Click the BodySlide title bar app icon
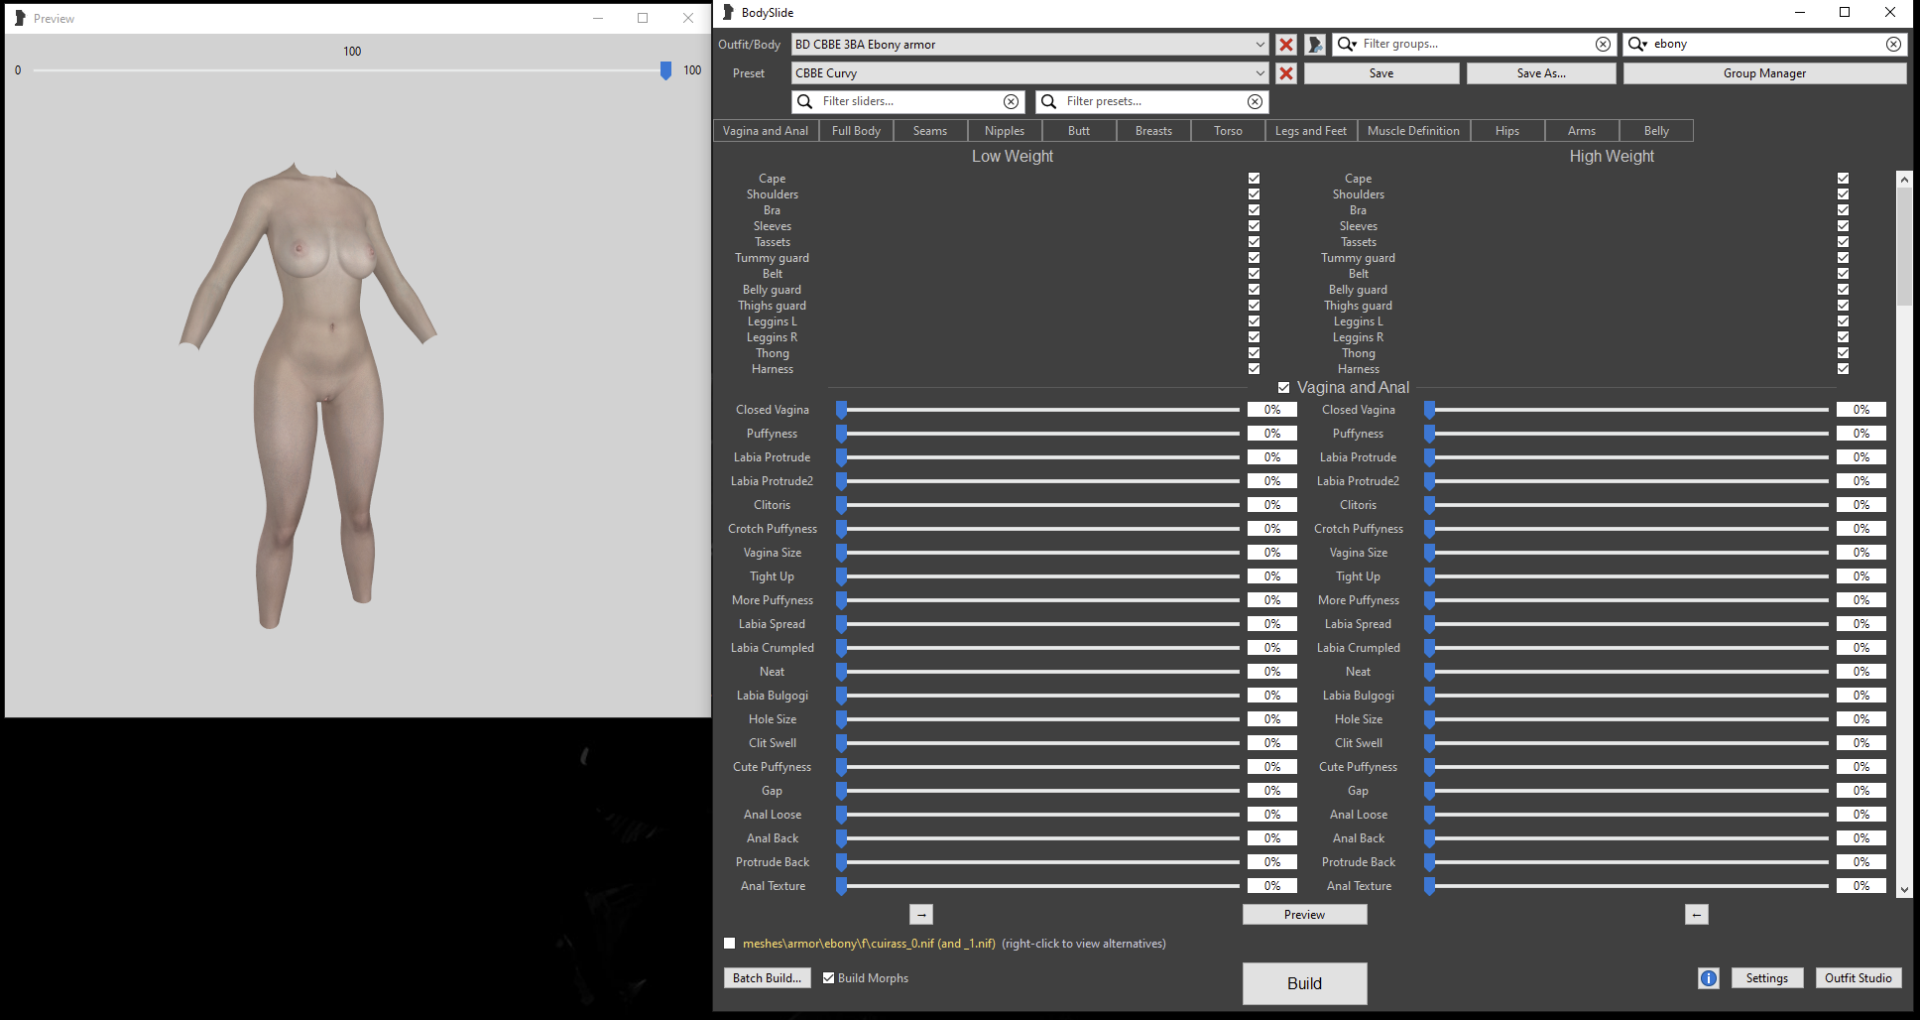 click(728, 12)
